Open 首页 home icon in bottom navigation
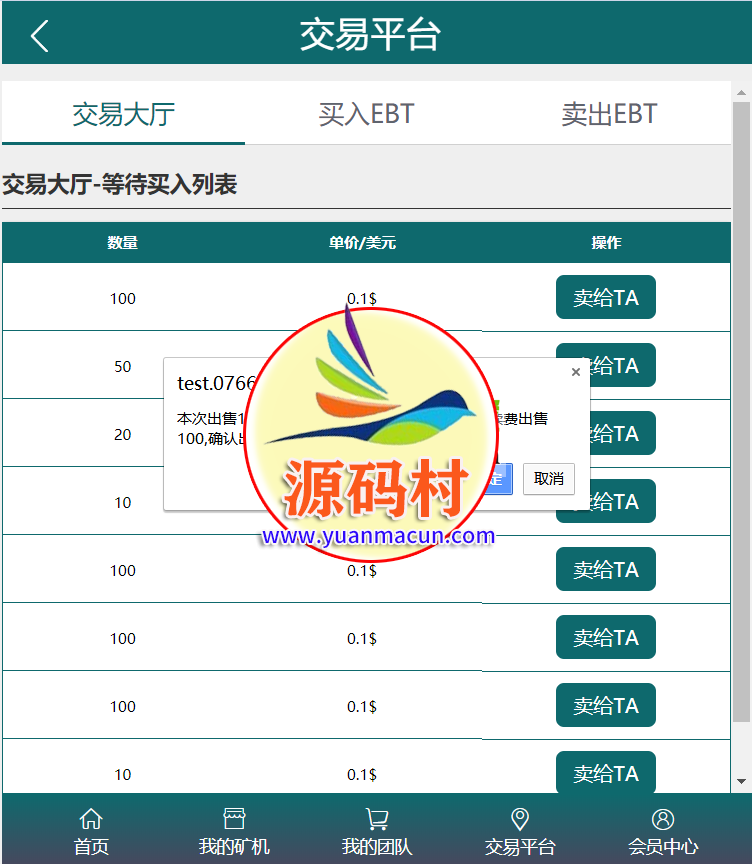The width and height of the screenshot is (752, 864). coord(91,820)
